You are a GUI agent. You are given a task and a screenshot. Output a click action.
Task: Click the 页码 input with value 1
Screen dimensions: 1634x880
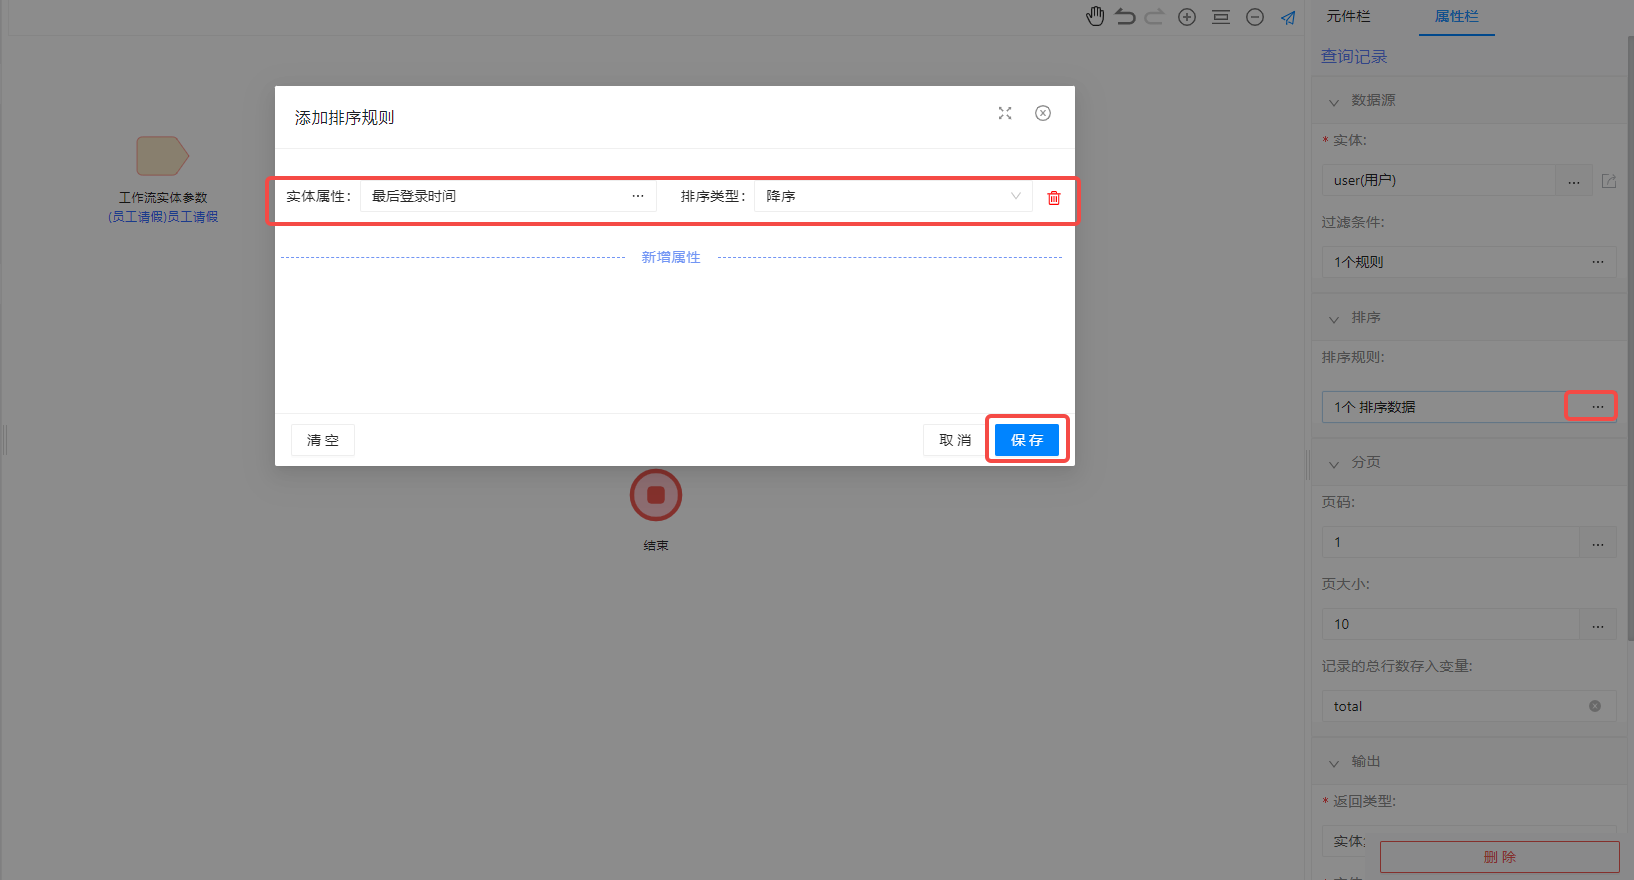click(x=1451, y=542)
